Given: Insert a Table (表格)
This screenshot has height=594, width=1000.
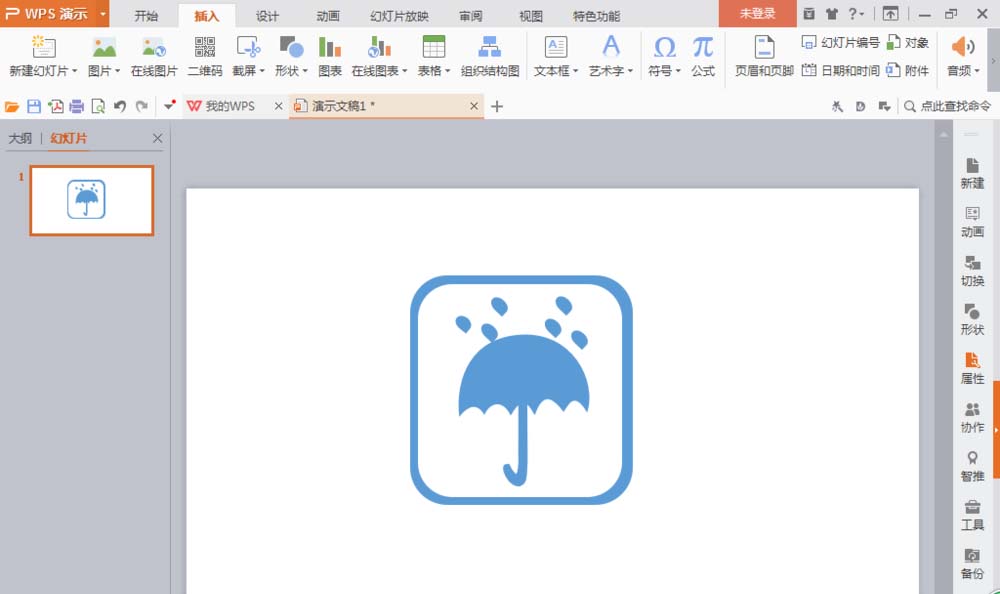Looking at the screenshot, I should click(434, 47).
